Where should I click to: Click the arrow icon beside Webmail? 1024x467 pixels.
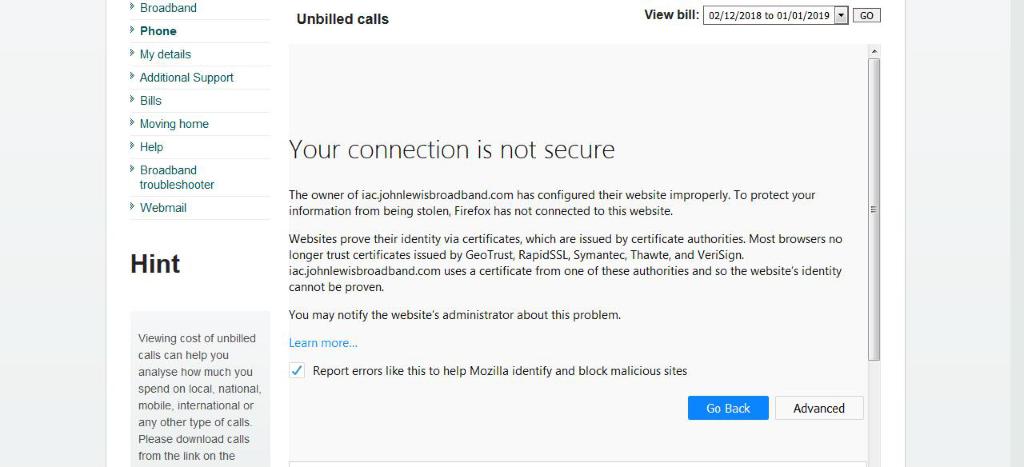click(x=132, y=207)
